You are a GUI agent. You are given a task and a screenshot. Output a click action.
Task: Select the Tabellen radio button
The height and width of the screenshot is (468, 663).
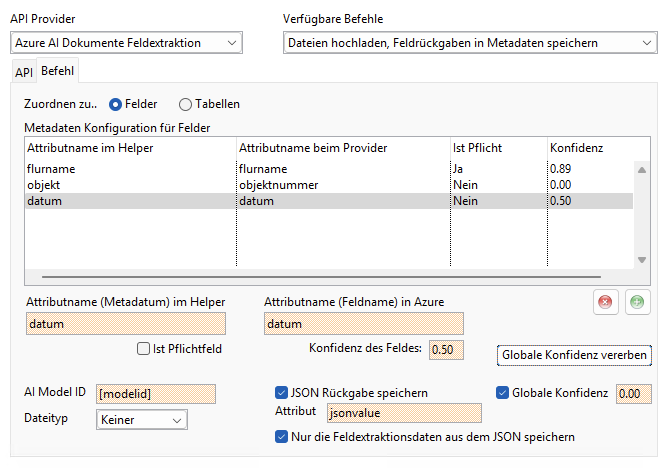point(185,104)
